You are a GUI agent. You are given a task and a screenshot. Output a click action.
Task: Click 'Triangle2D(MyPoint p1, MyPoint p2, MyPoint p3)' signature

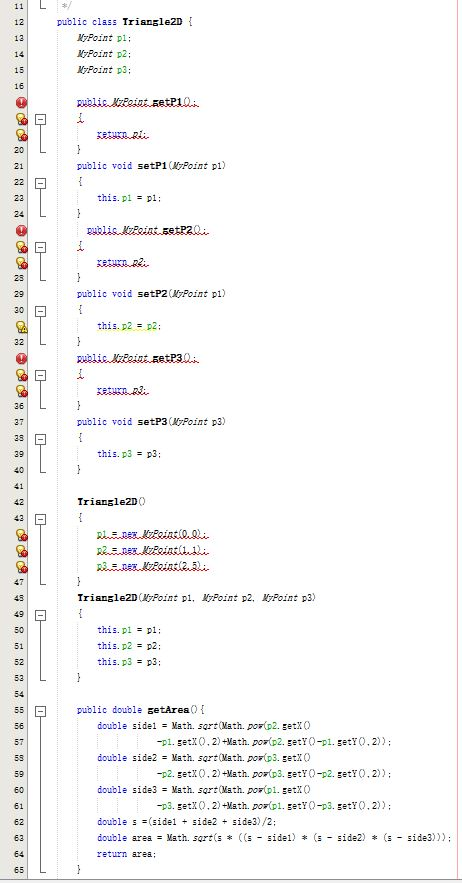click(197, 598)
